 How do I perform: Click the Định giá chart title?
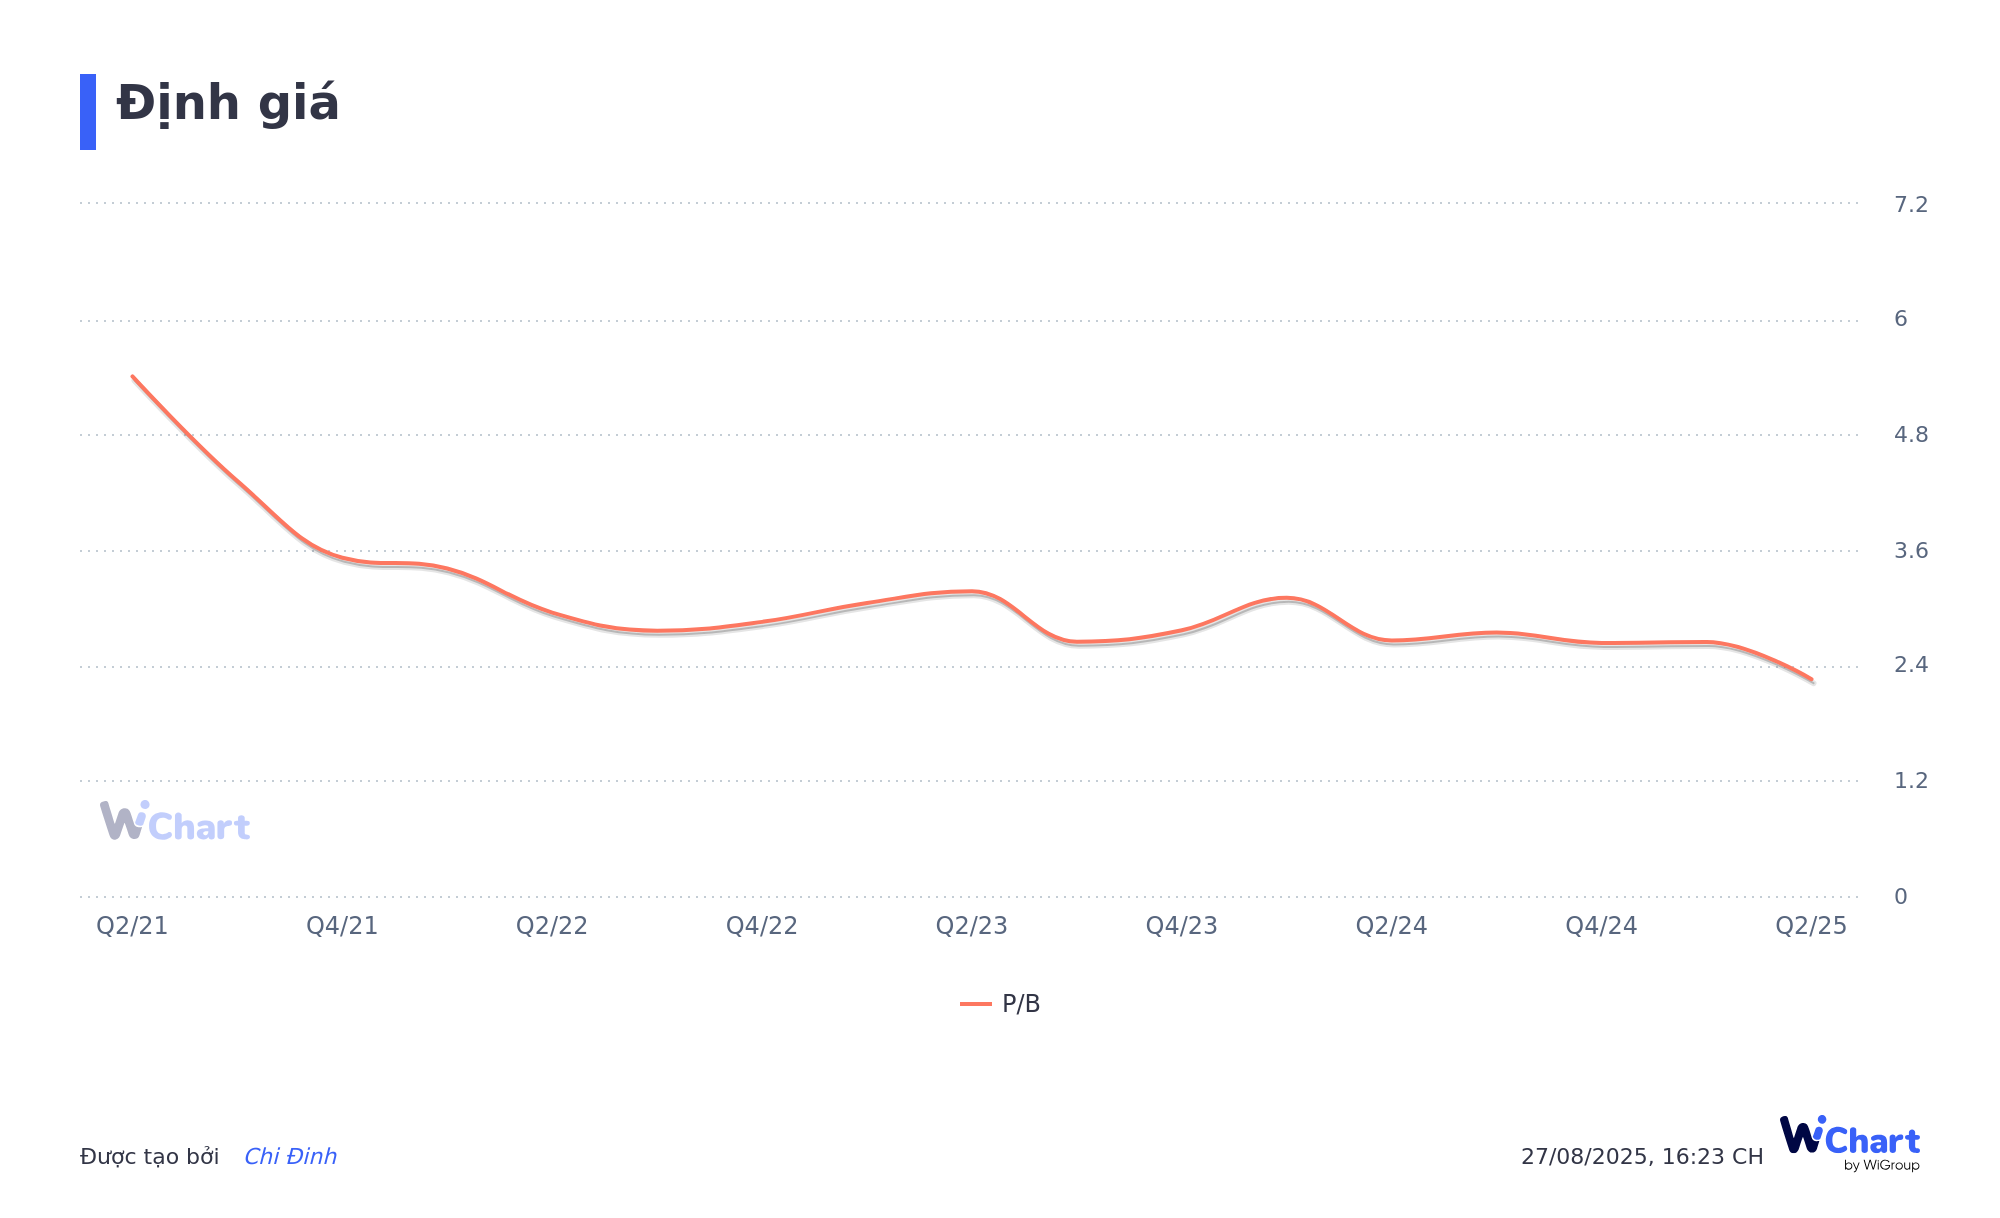coord(228,104)
